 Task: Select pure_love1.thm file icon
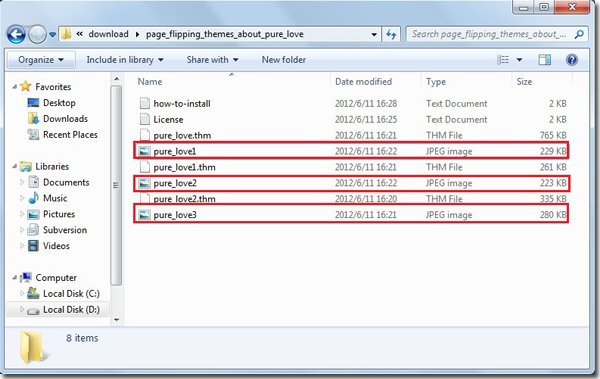click(x=145, y=167)
